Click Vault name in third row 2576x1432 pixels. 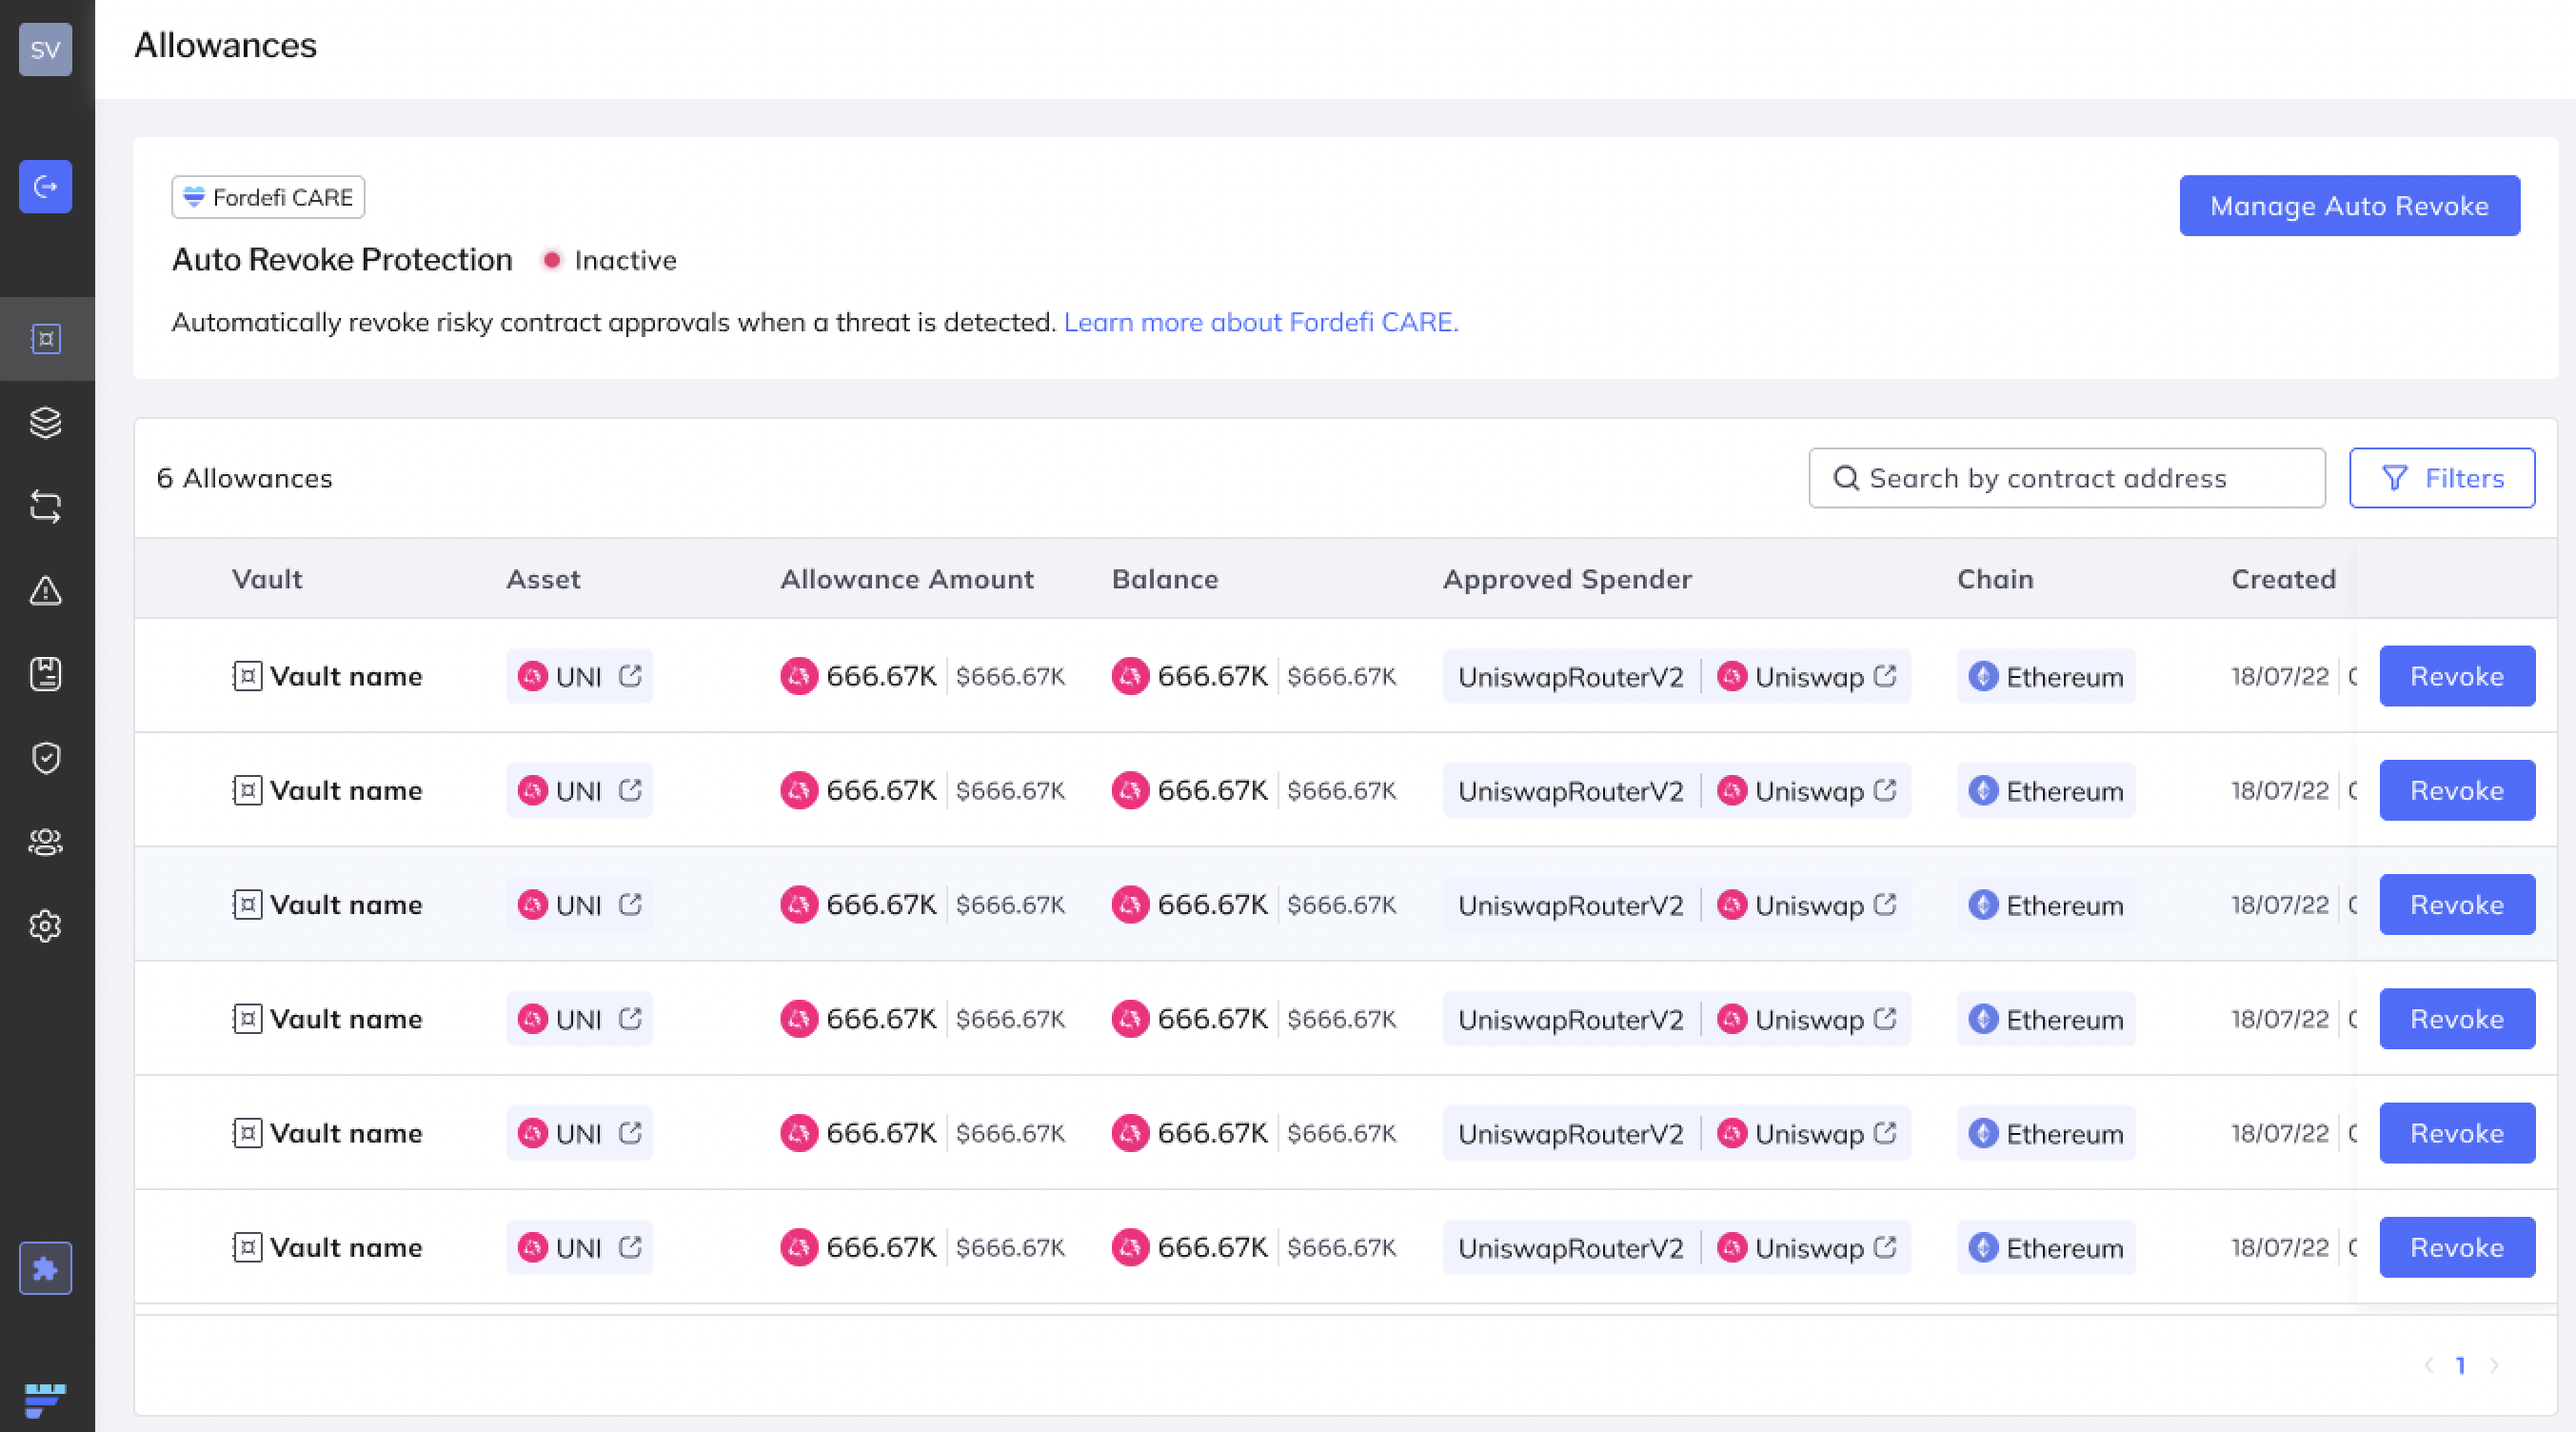pyautogui.click(x=346, y=904)
